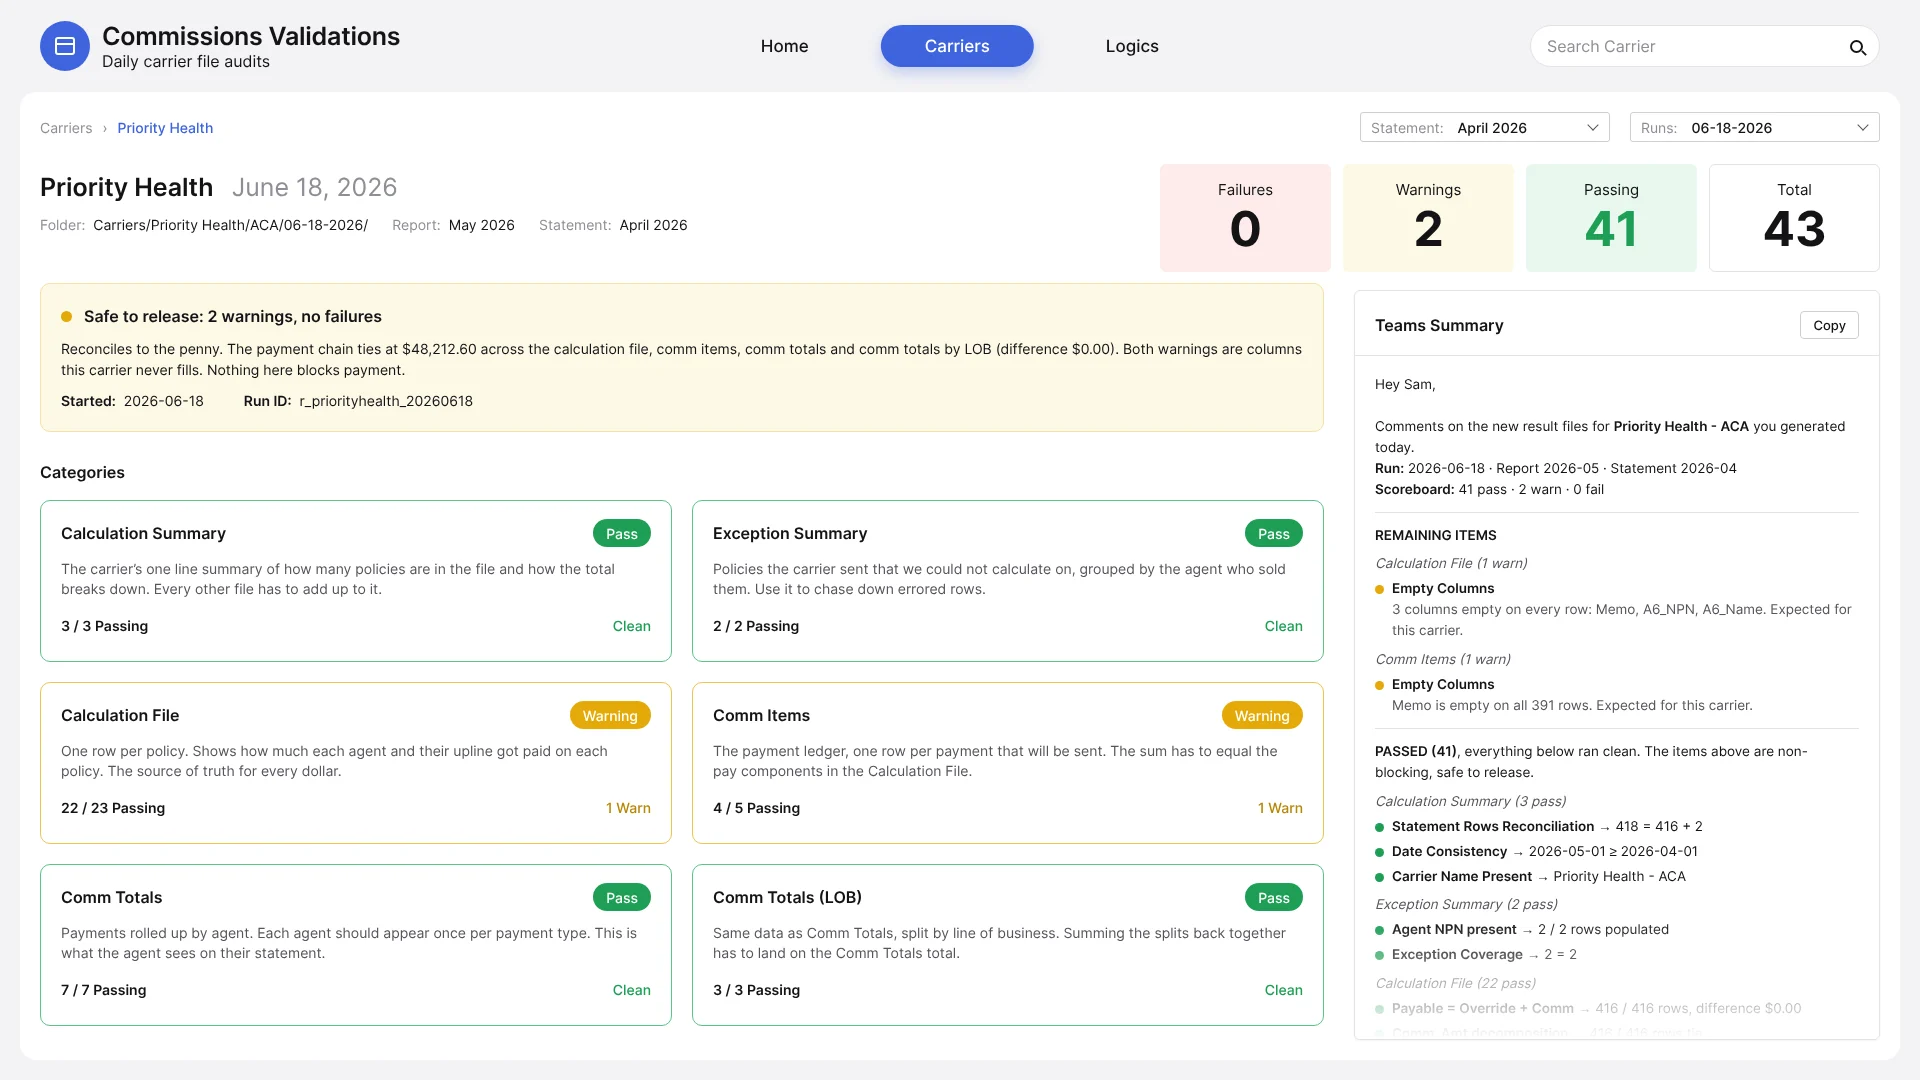
Task: Open the Passing count tile
Action: pyautogui.click(x=1610, y=218)
